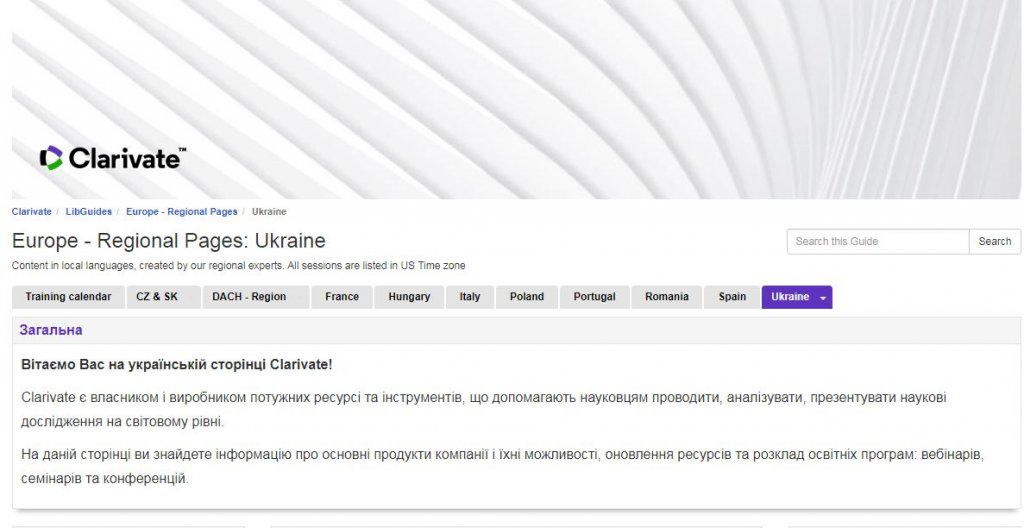Open the CZ & SK tab
This screenshot has width=1024, height=528.
click(157, 297)
